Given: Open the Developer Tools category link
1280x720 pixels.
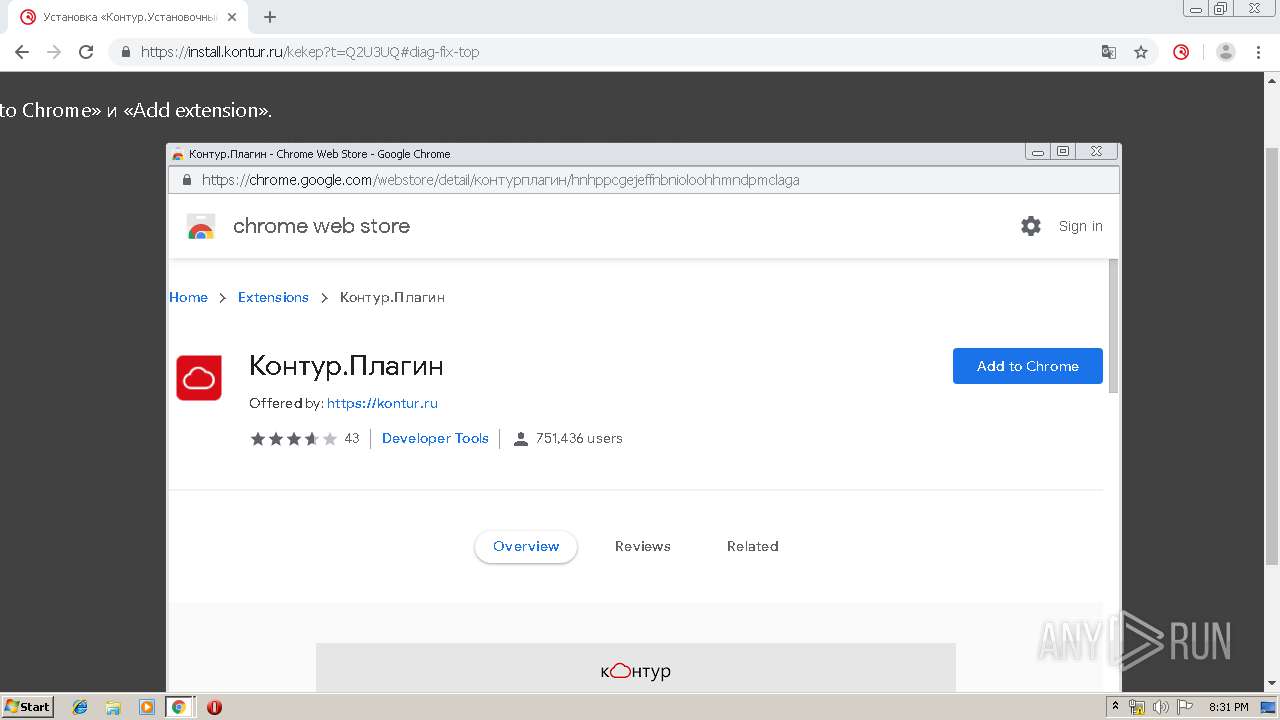Looking at the screenshot, I should (x=435, y=438).
